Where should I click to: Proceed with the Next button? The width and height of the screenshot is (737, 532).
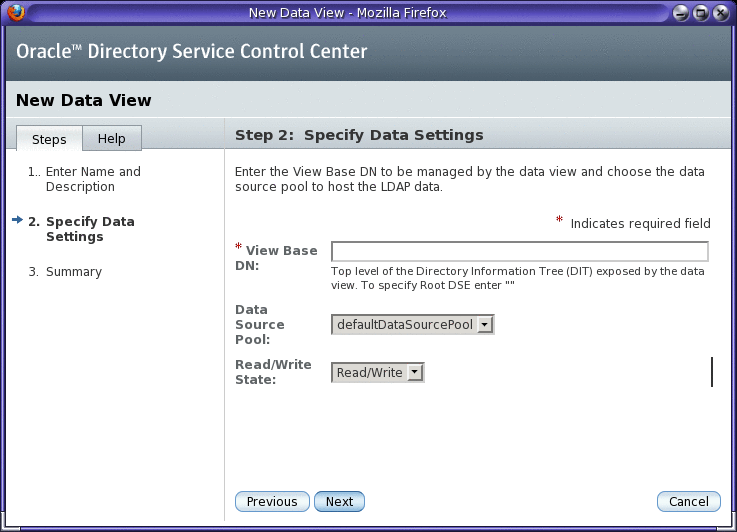click(339, 501)
